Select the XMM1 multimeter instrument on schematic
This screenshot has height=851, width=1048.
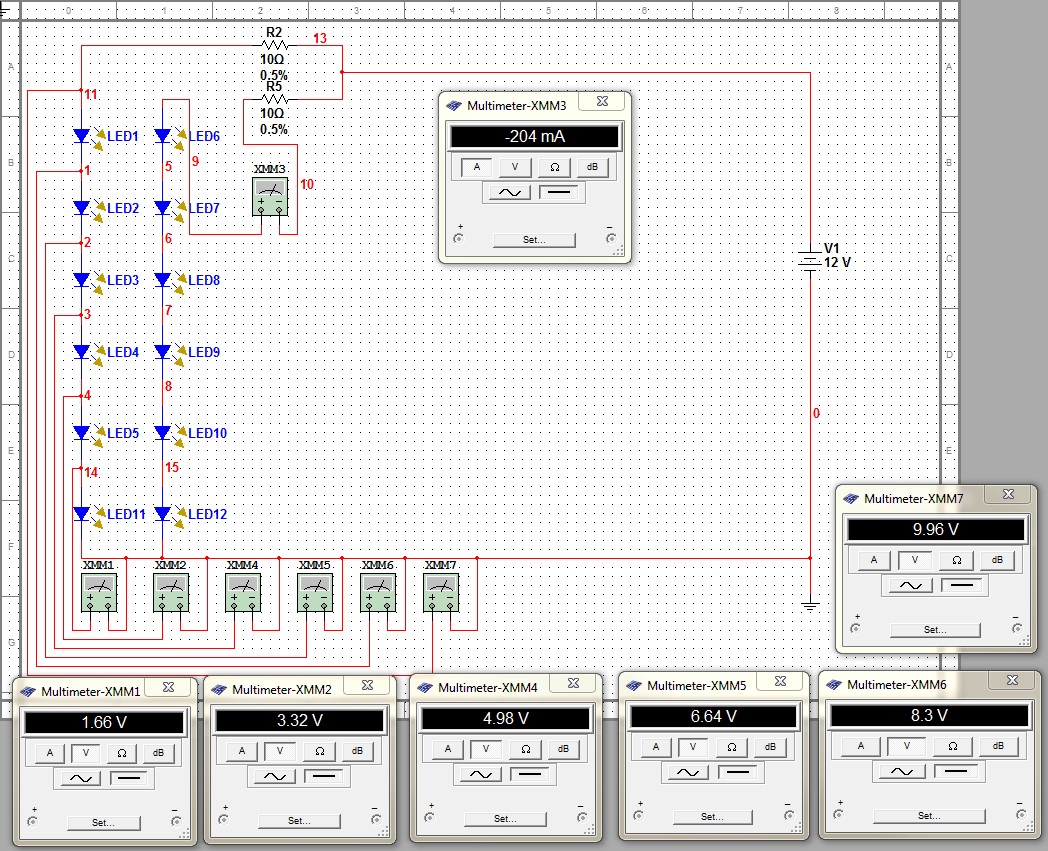tap(99, 592)
